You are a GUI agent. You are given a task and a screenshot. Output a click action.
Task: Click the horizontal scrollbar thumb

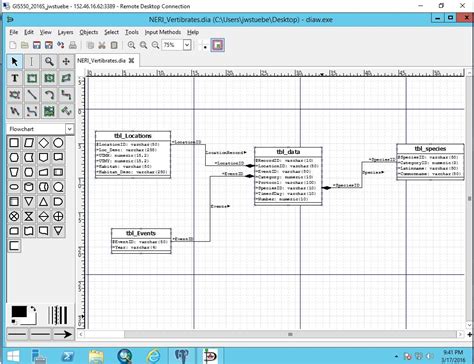point(290,334)
